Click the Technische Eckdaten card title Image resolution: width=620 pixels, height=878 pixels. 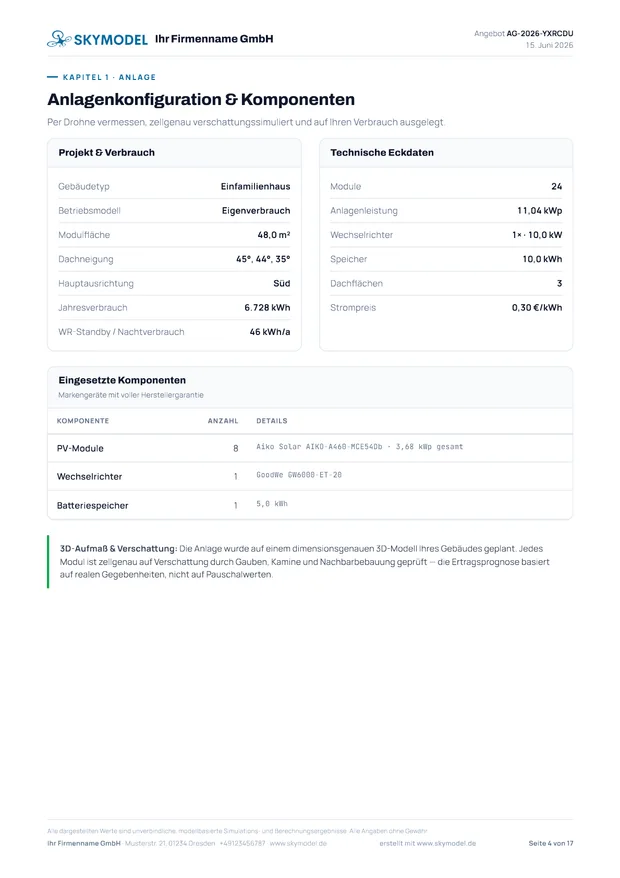382,152
